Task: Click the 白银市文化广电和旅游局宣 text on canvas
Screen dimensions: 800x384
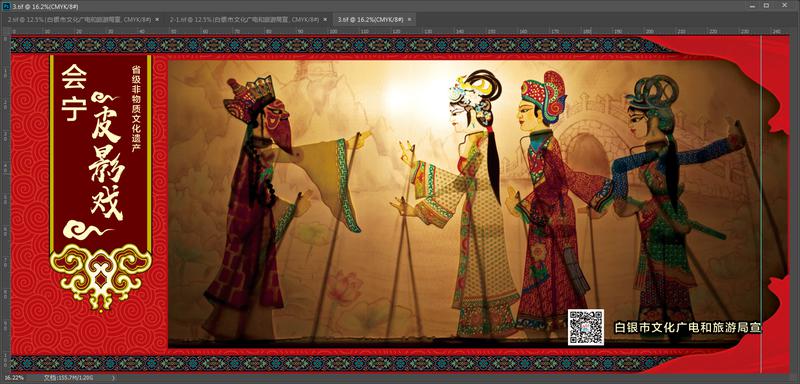Action: (688, 327)
